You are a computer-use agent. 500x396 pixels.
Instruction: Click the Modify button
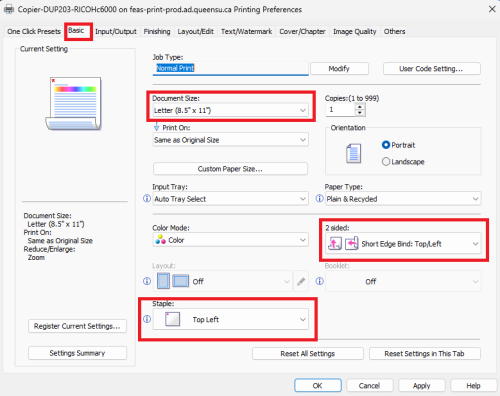(x=339, y=69)
